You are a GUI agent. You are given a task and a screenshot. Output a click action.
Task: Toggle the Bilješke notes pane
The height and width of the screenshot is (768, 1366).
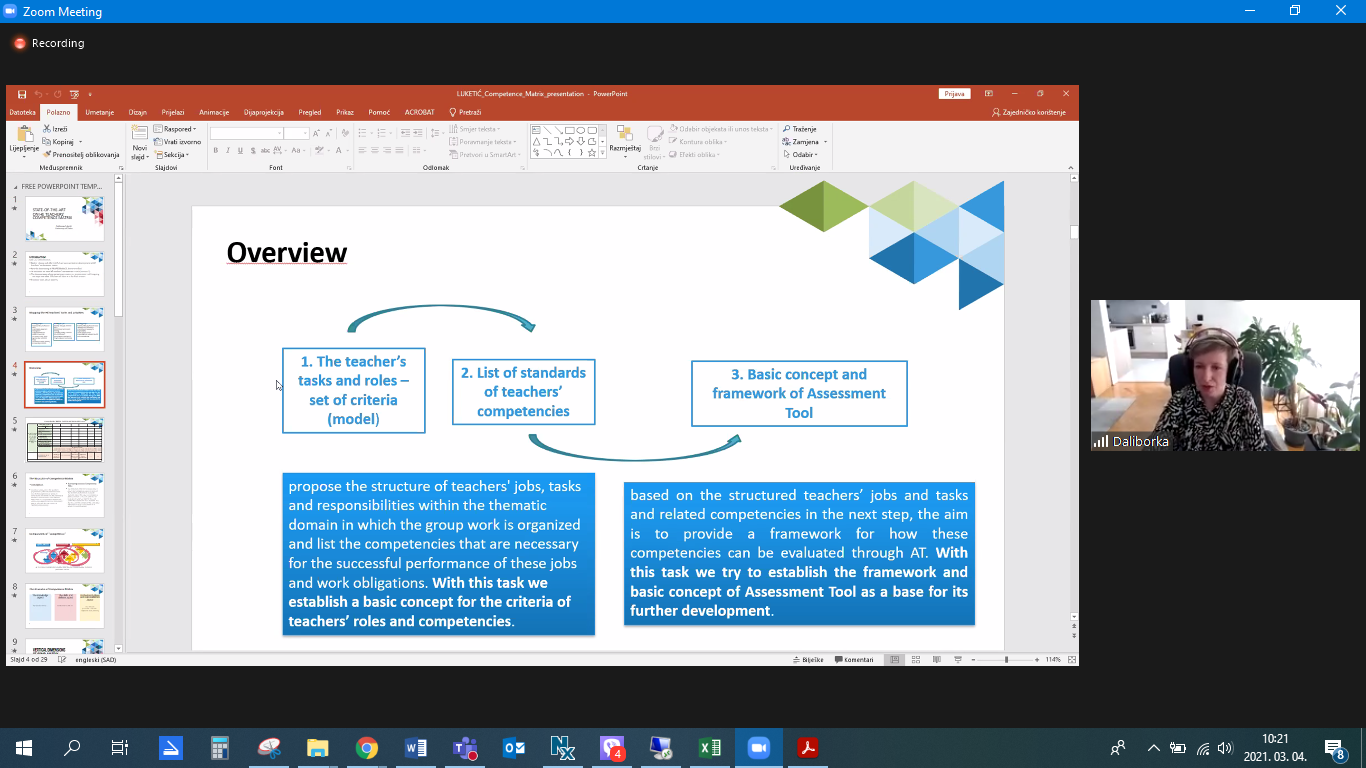point(810,660)
